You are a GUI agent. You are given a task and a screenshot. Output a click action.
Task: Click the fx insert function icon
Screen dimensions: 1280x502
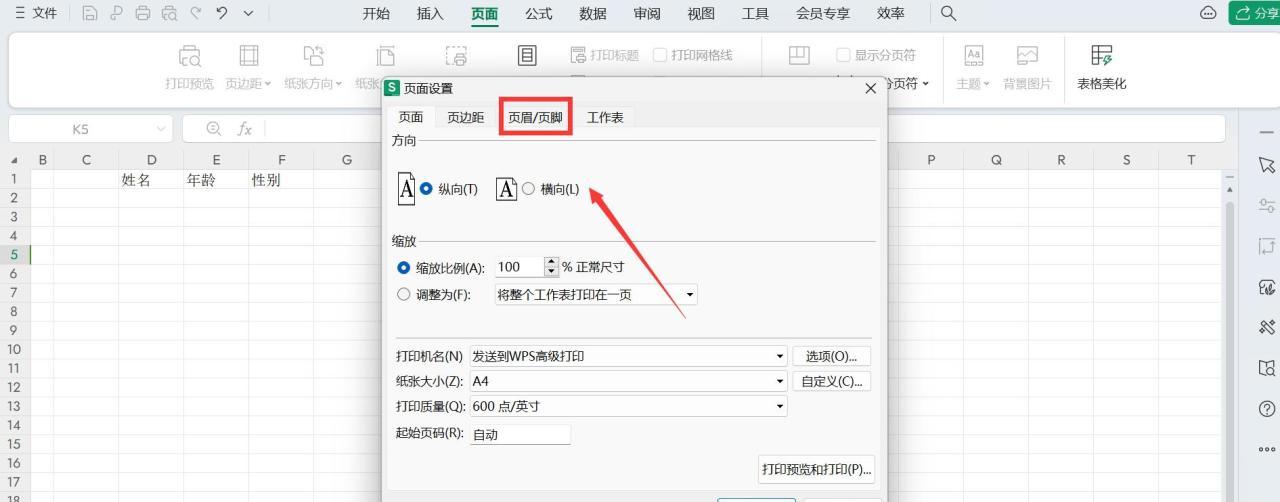[243, 129]
